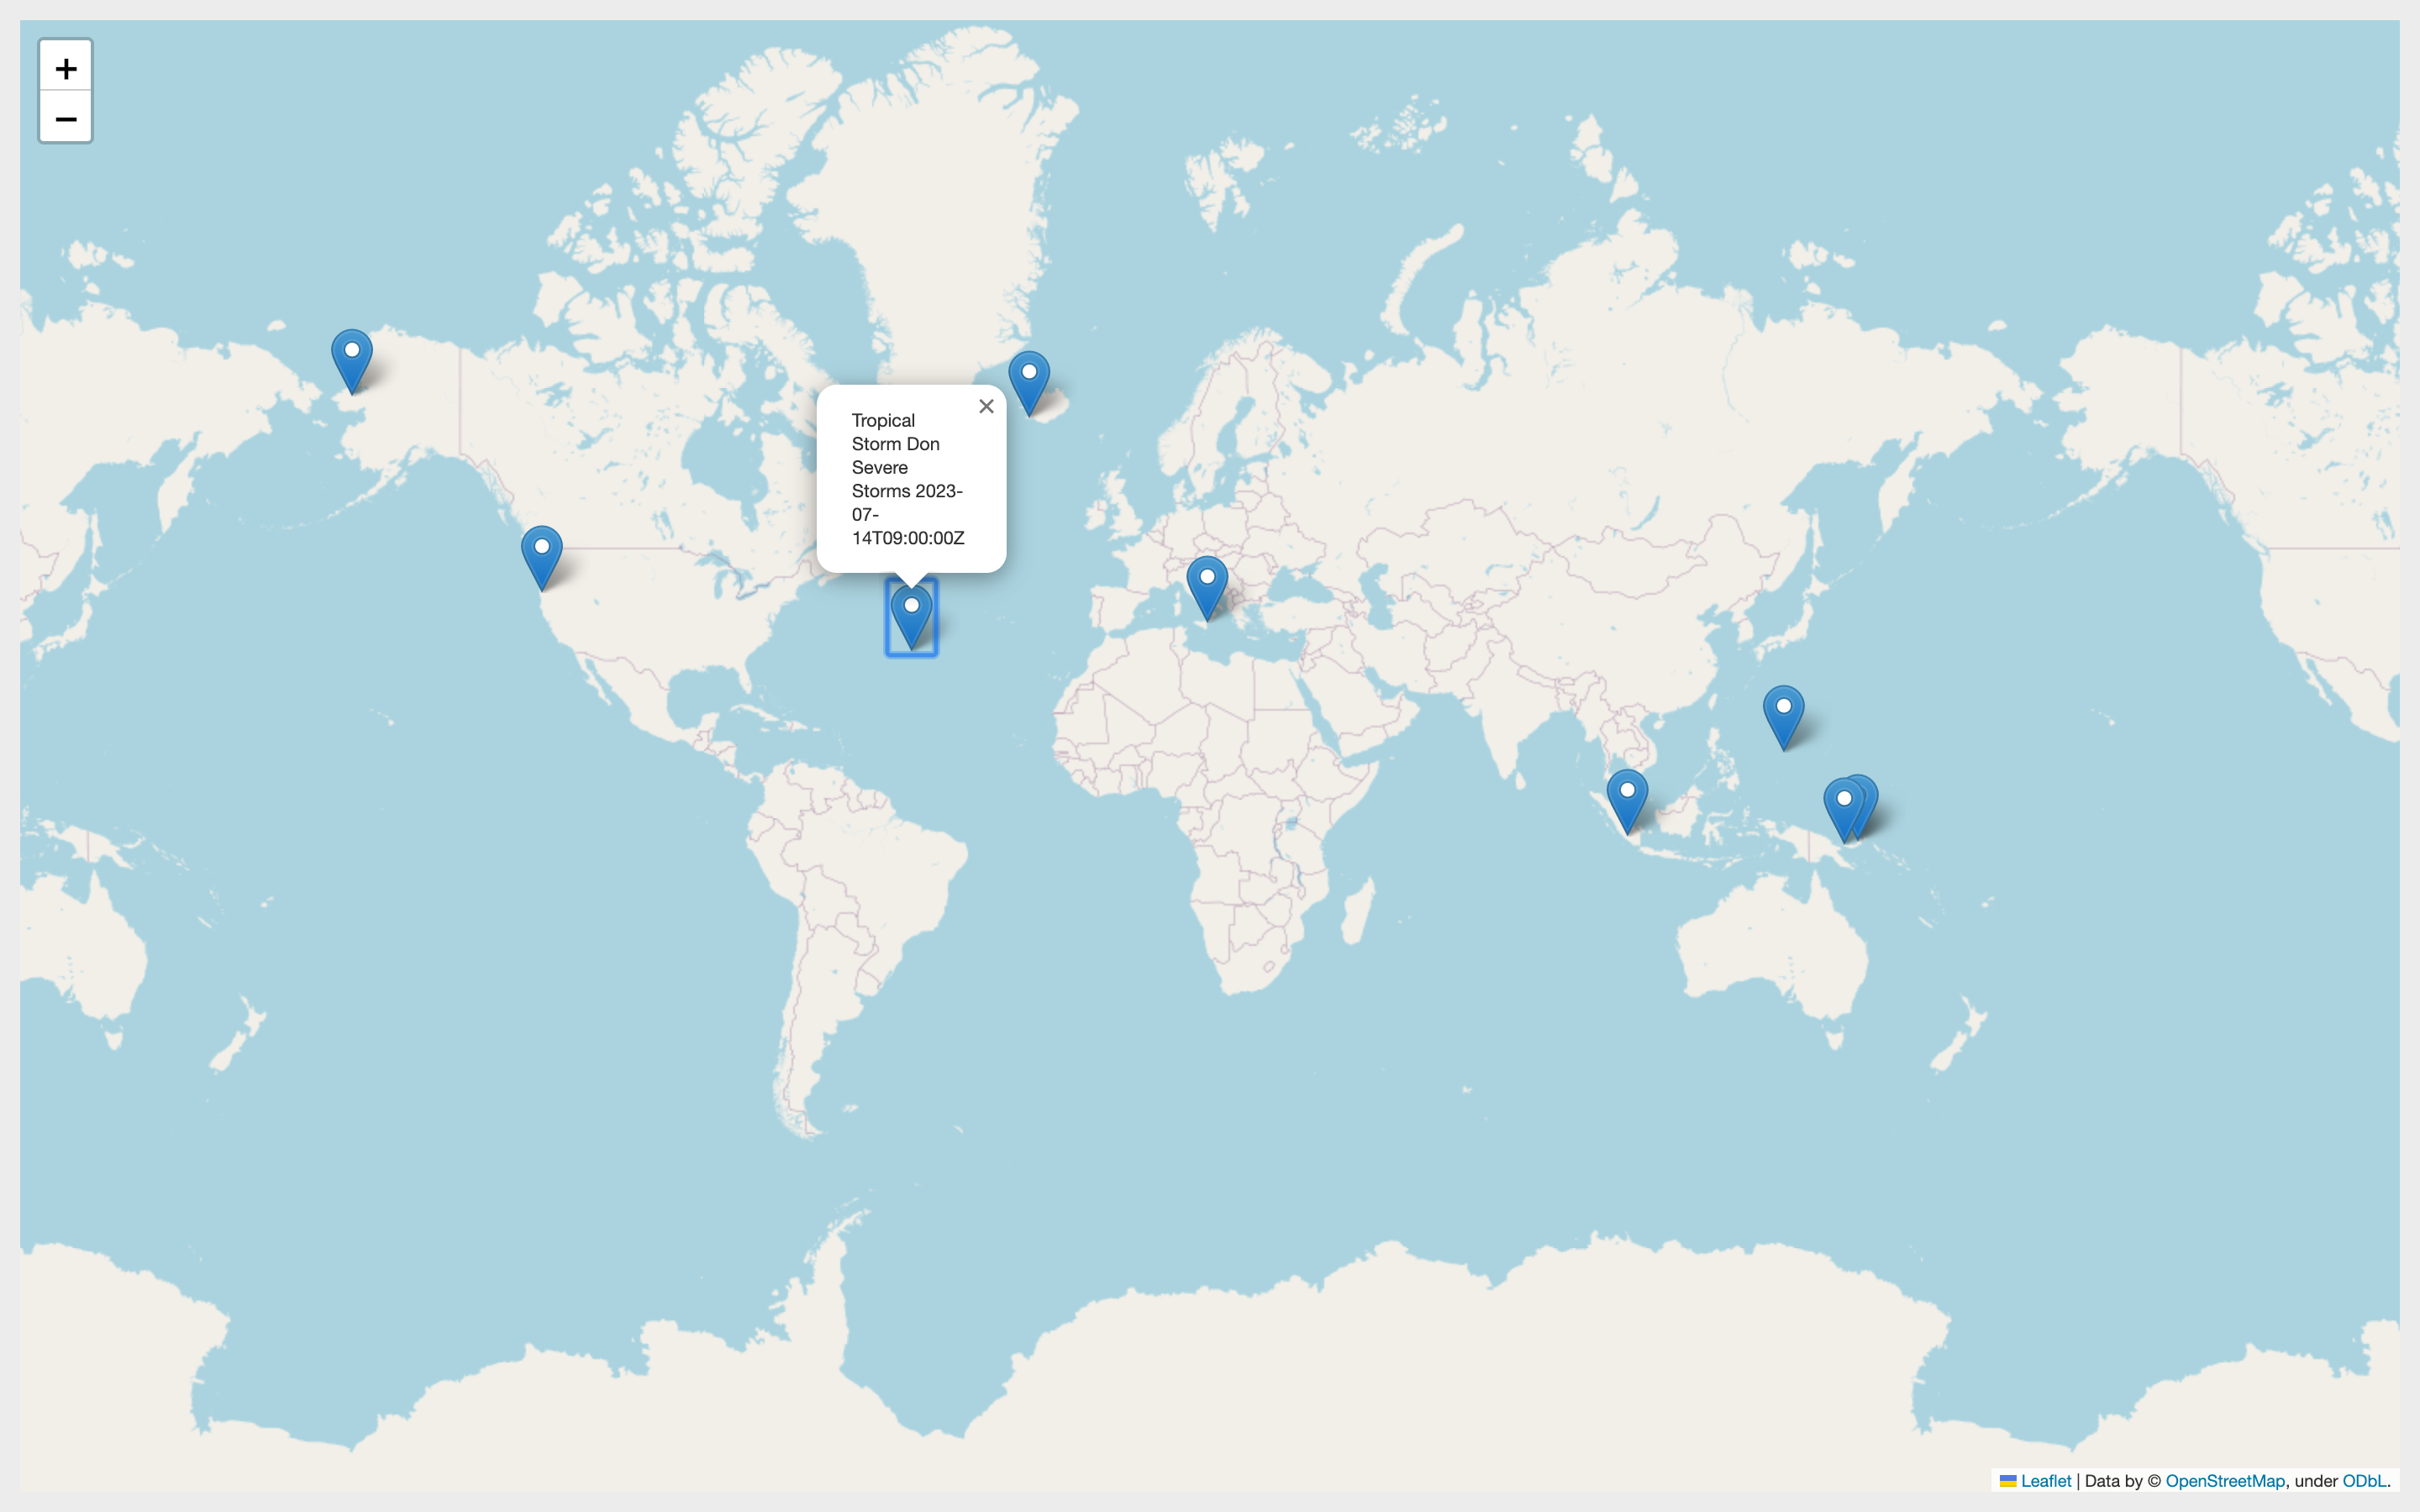Select the marker over Italy
Screen dimensions: 2420x1512
click(x=1207, y=585)
